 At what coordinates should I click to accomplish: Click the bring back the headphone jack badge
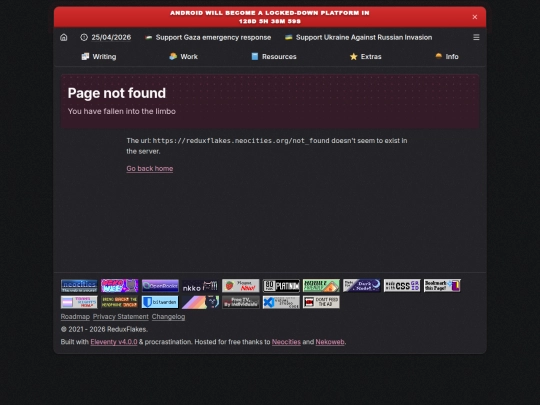pos(120,302)
